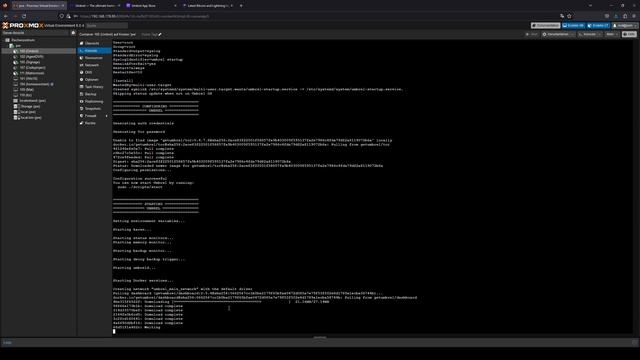This screenshot has width=640, height=360.
Task: Collapse the pve node in tree
Action: pyautogui.click(x=7, y=46)
